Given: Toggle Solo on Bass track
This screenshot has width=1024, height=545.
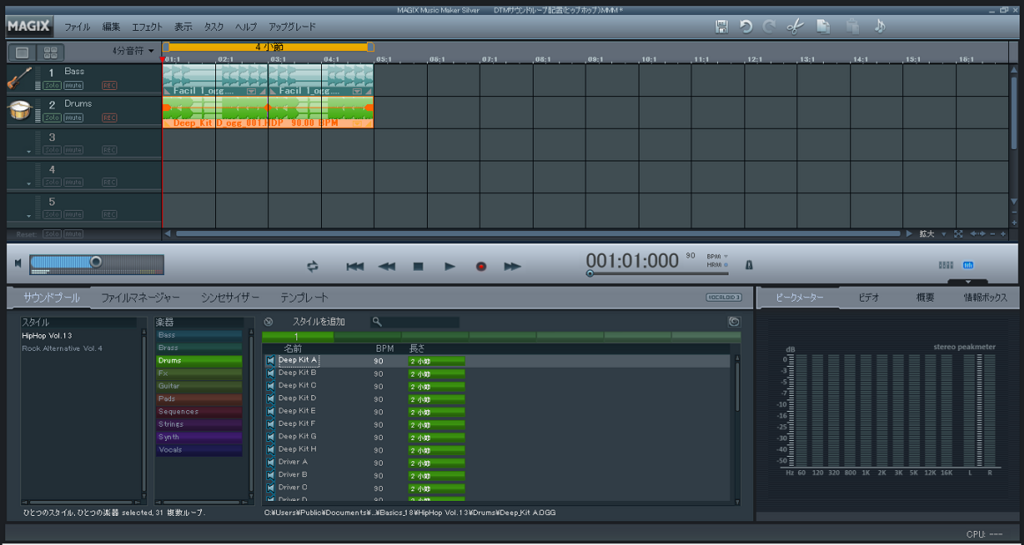Looking at the screenshot, I should [x=52, y=86].
